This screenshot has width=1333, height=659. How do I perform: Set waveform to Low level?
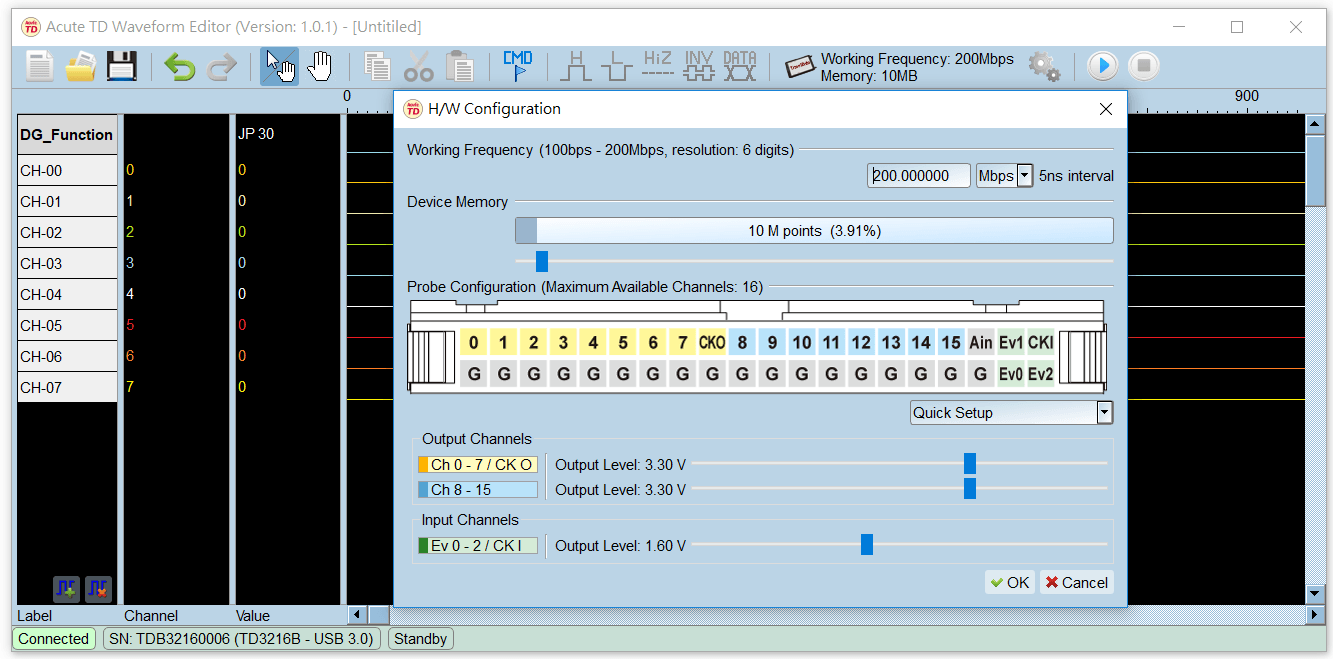[616, 65]
